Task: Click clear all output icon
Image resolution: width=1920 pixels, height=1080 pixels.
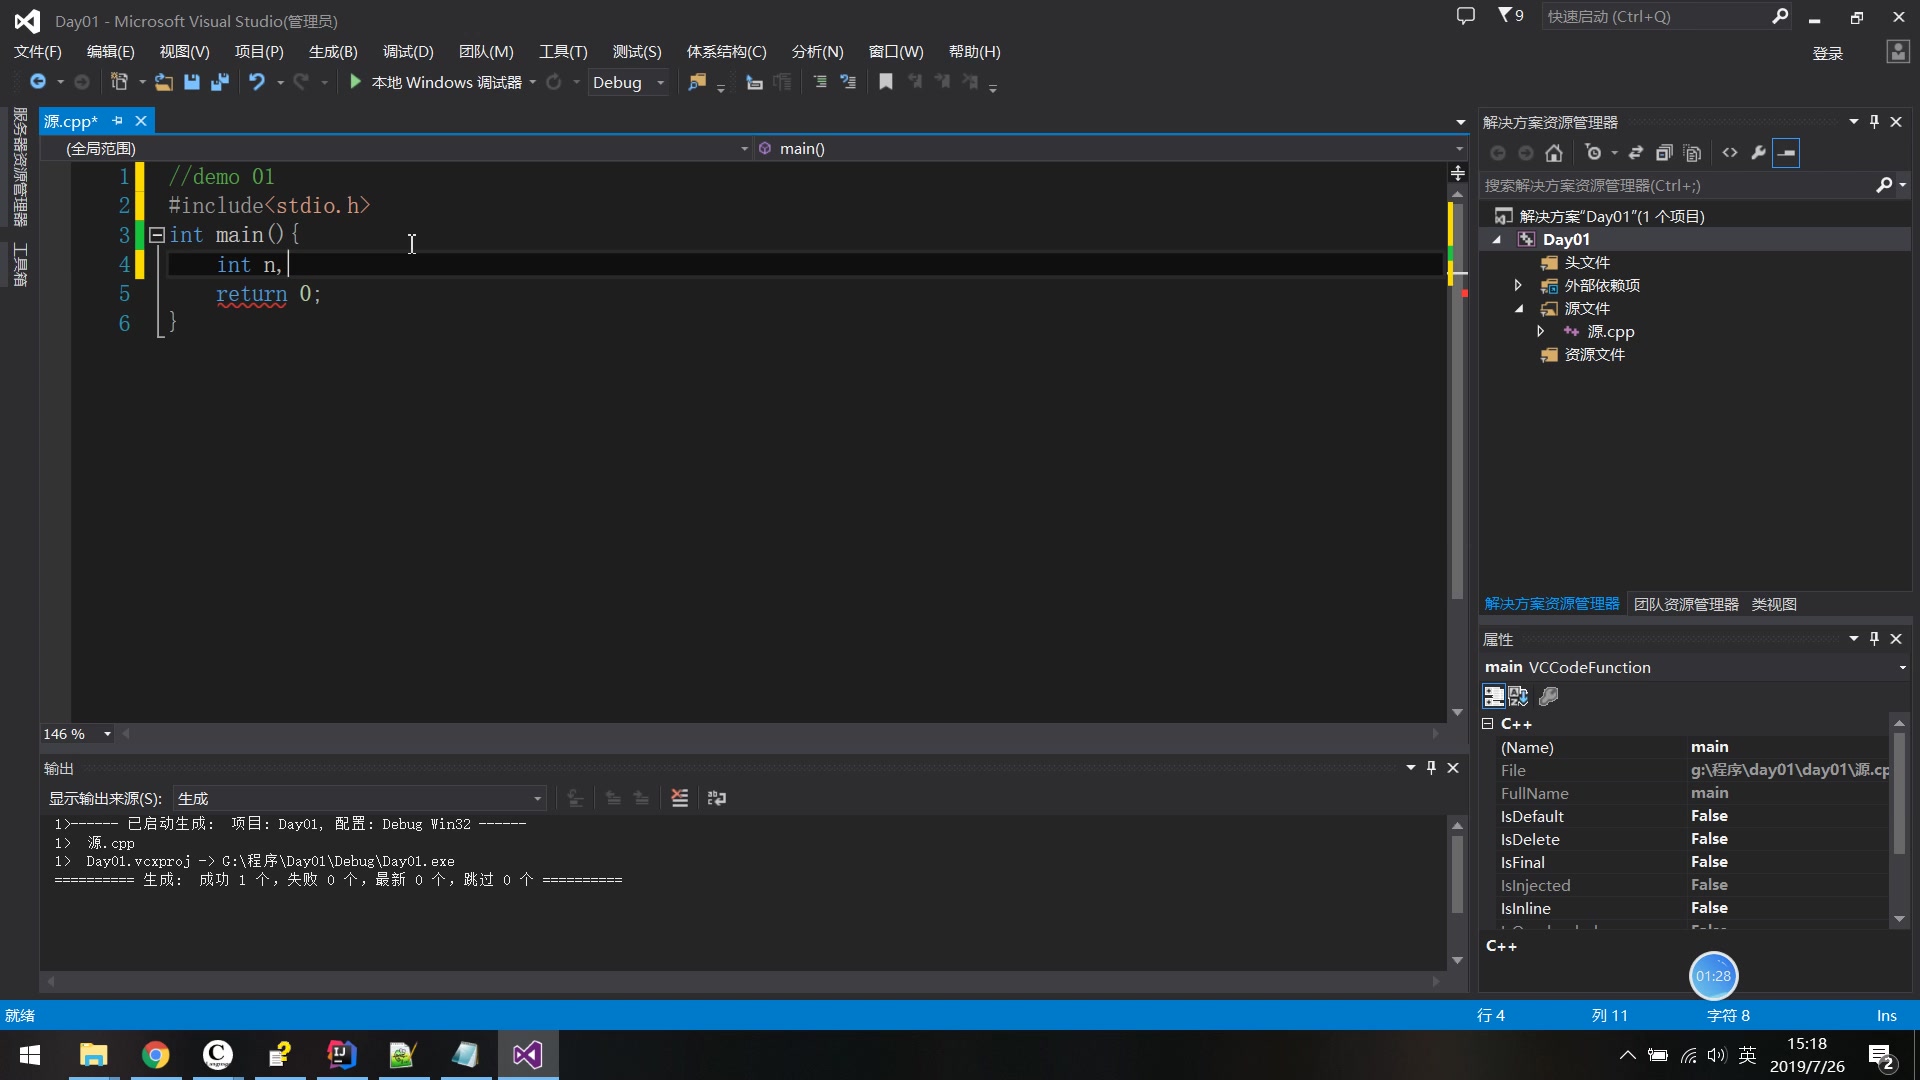Action: point(679,798)
